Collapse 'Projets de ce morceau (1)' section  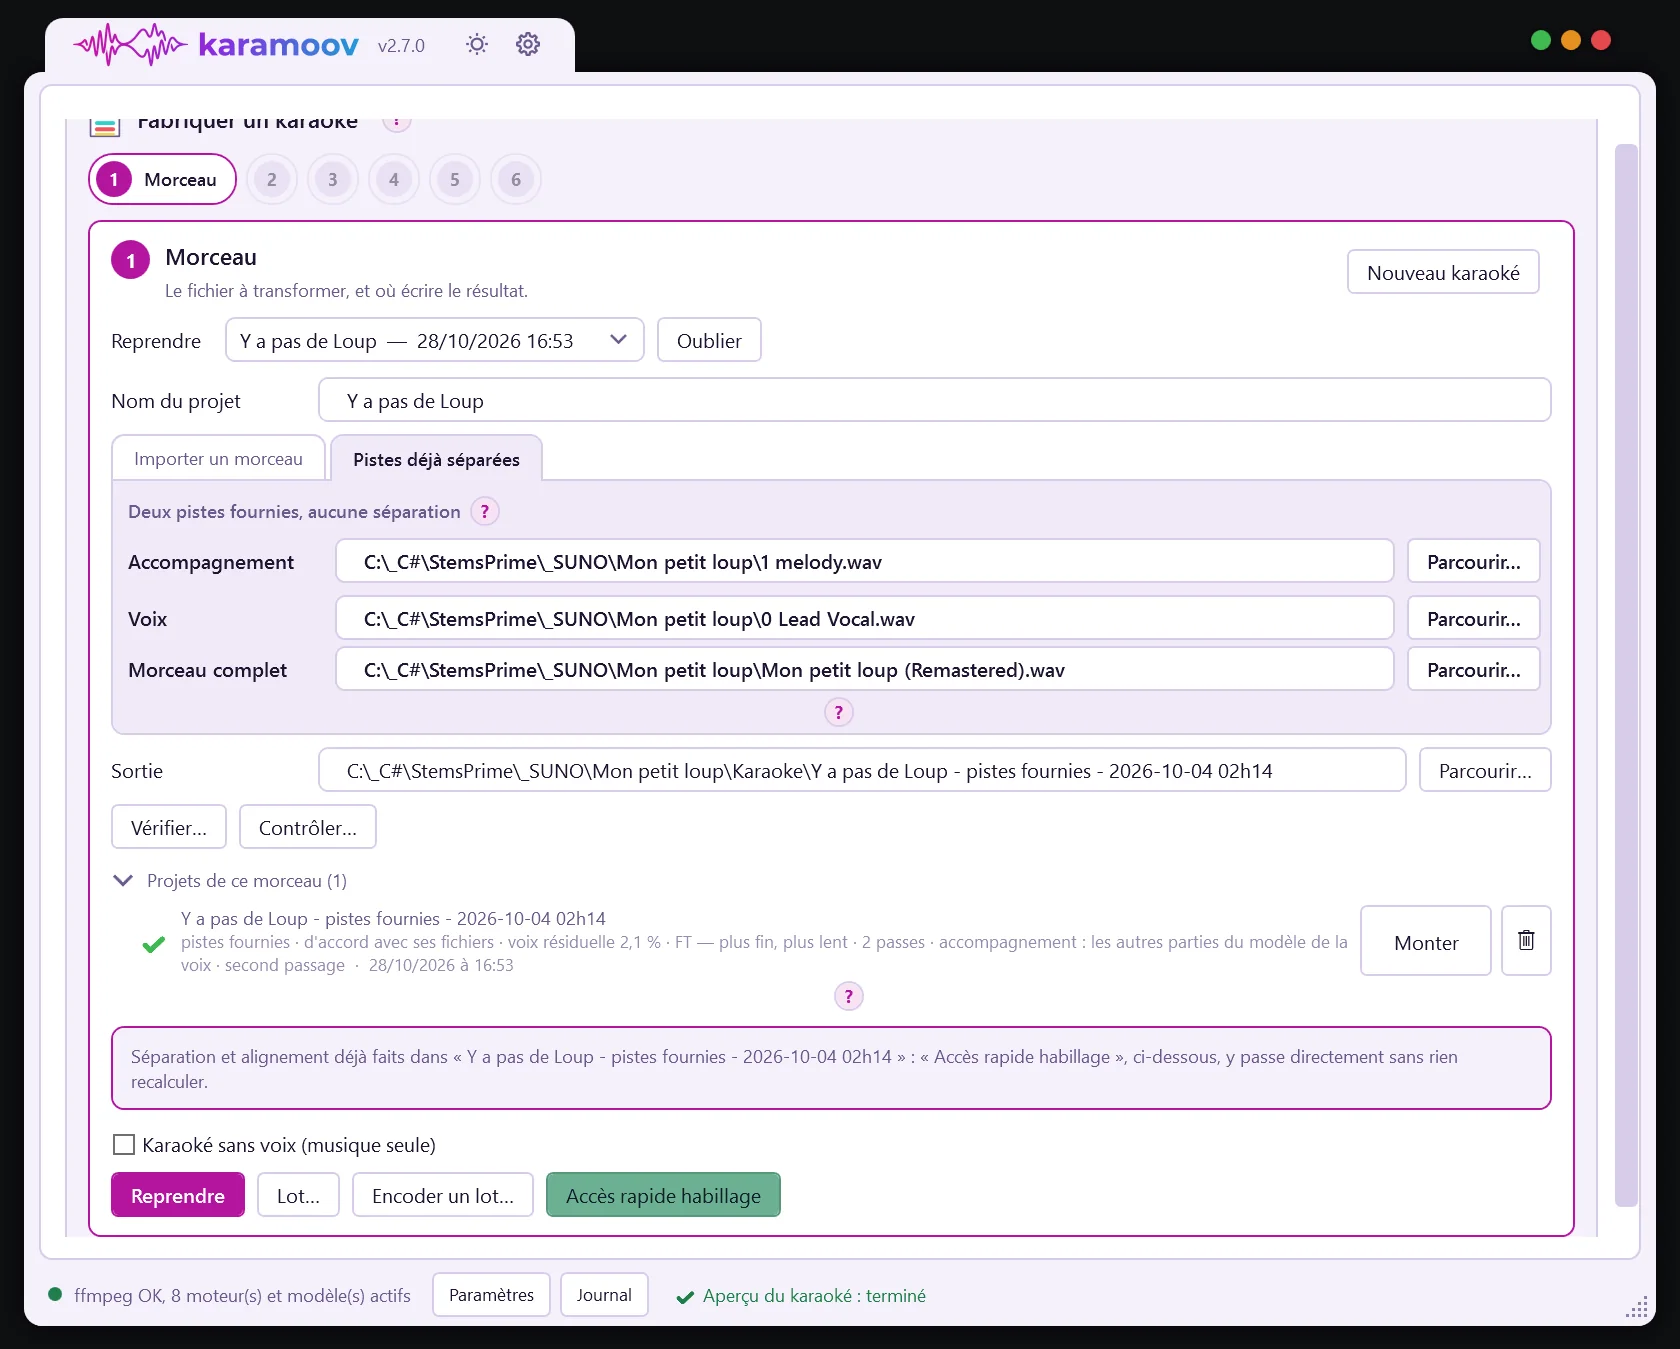(x=123, y=881)
